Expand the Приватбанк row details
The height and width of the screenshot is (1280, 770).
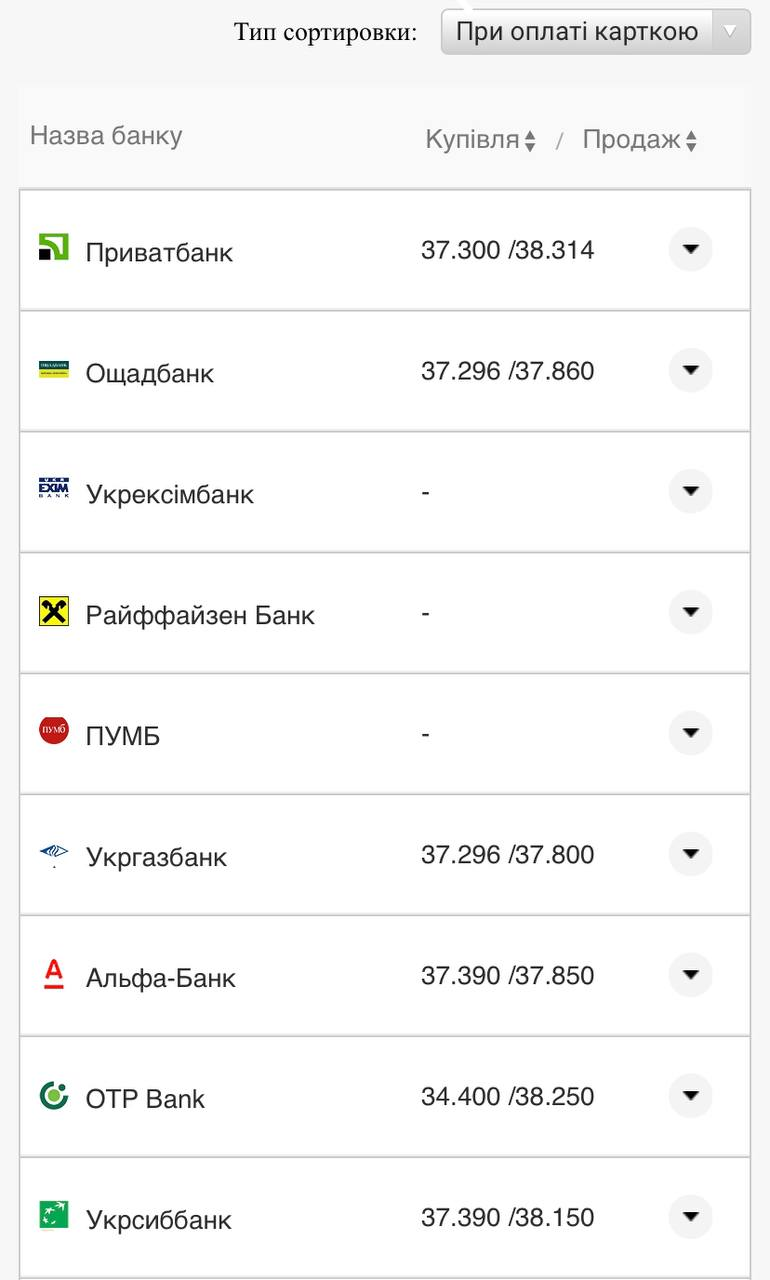(690, 249)
